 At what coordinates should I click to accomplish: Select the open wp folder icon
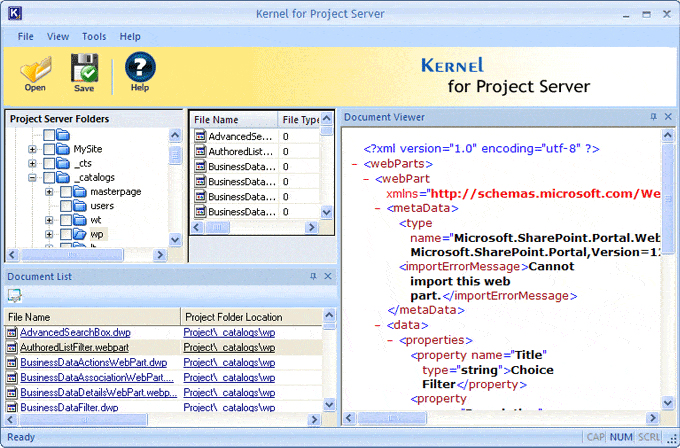click(80, 234)
